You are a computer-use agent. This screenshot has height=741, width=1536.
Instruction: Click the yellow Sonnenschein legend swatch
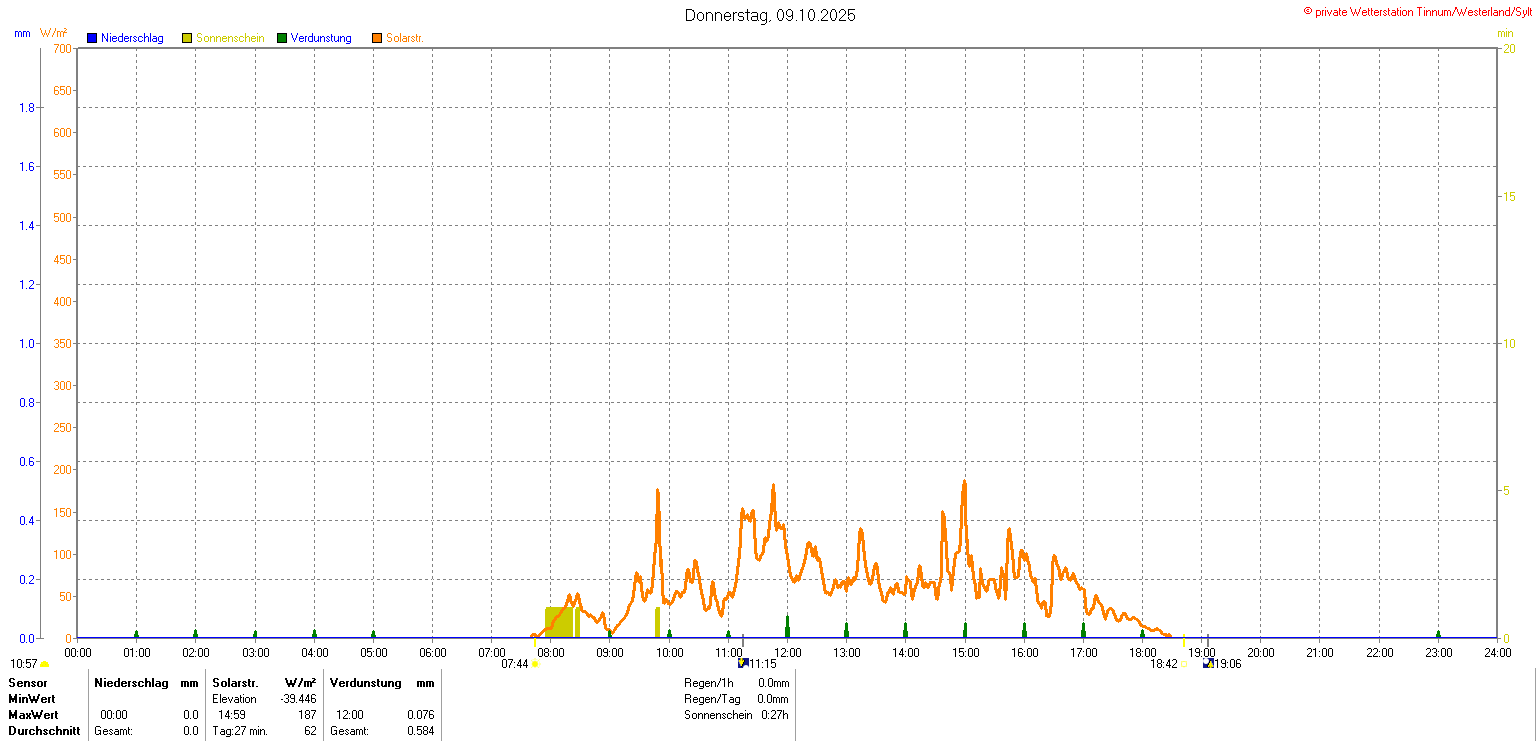(x=187, y=38)
